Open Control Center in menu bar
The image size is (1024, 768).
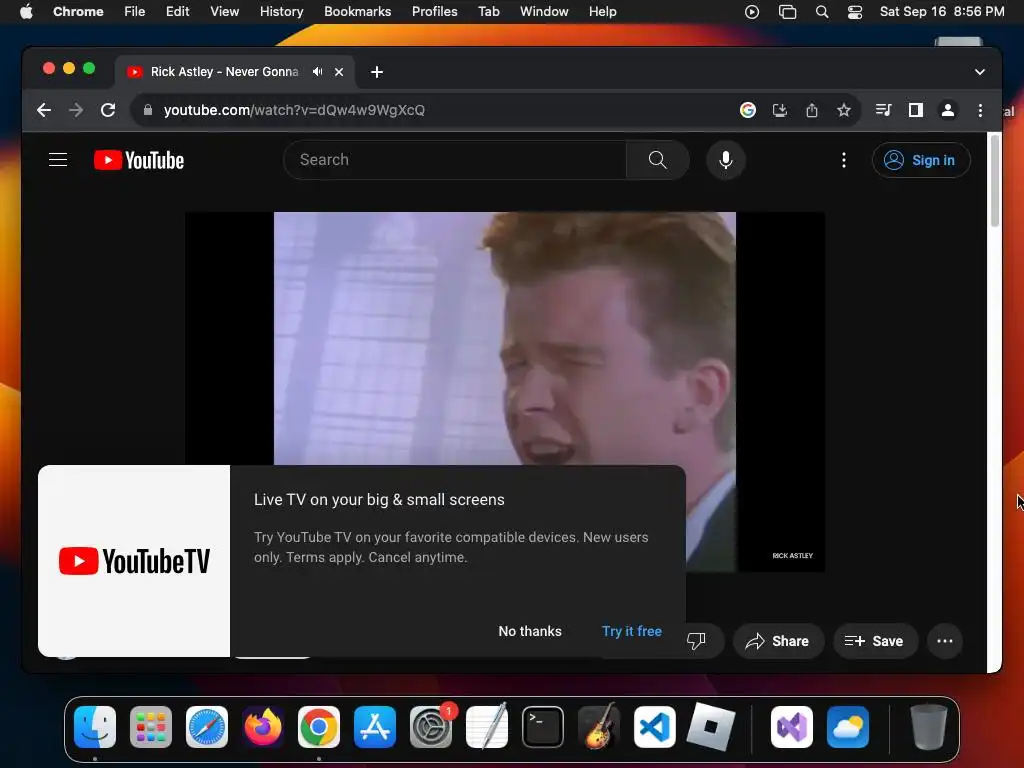(x=855, y=12)
